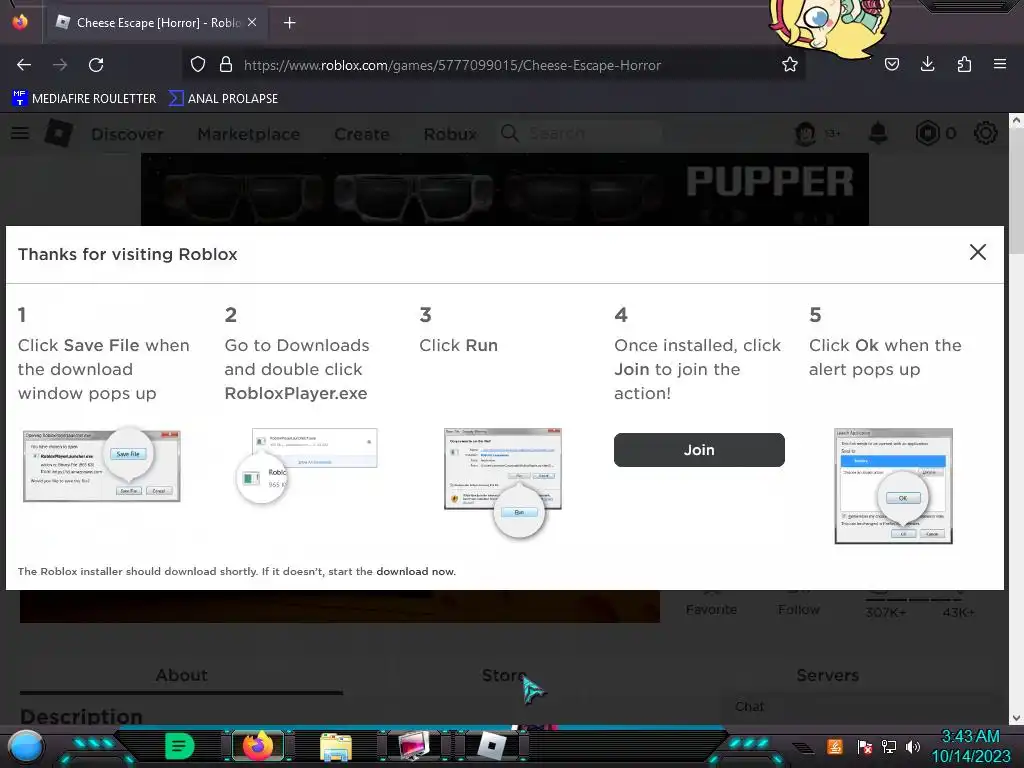This screenshot has width=1024, height=768.
Task: Switch to the About tab
Action: tap(182, 675)
